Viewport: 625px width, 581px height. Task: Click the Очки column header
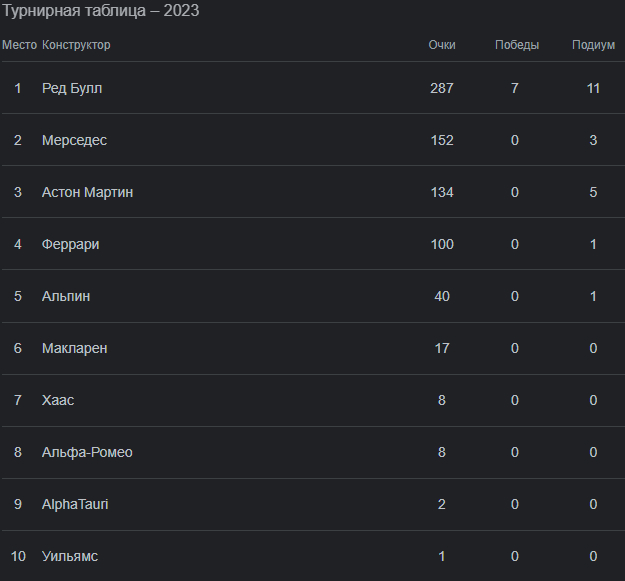(x=442, y=45)
